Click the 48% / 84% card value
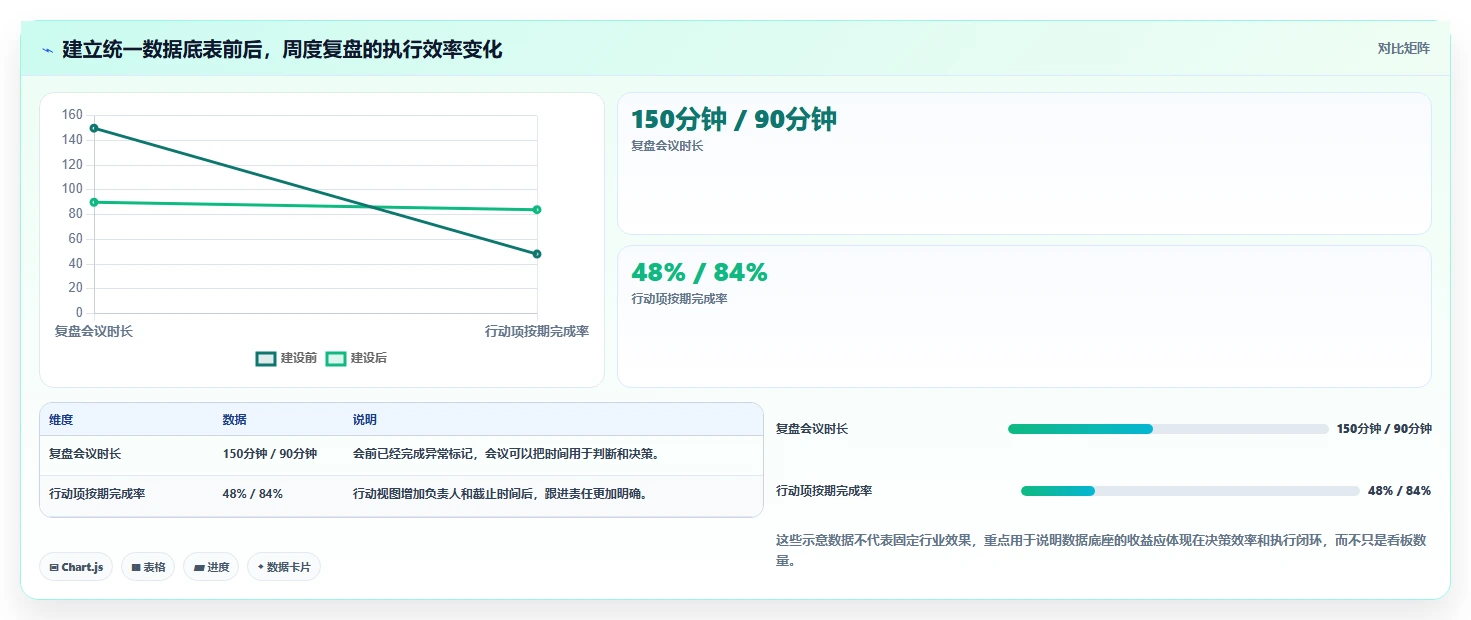The image size is (1471, 620). click(x=699, y=272)
